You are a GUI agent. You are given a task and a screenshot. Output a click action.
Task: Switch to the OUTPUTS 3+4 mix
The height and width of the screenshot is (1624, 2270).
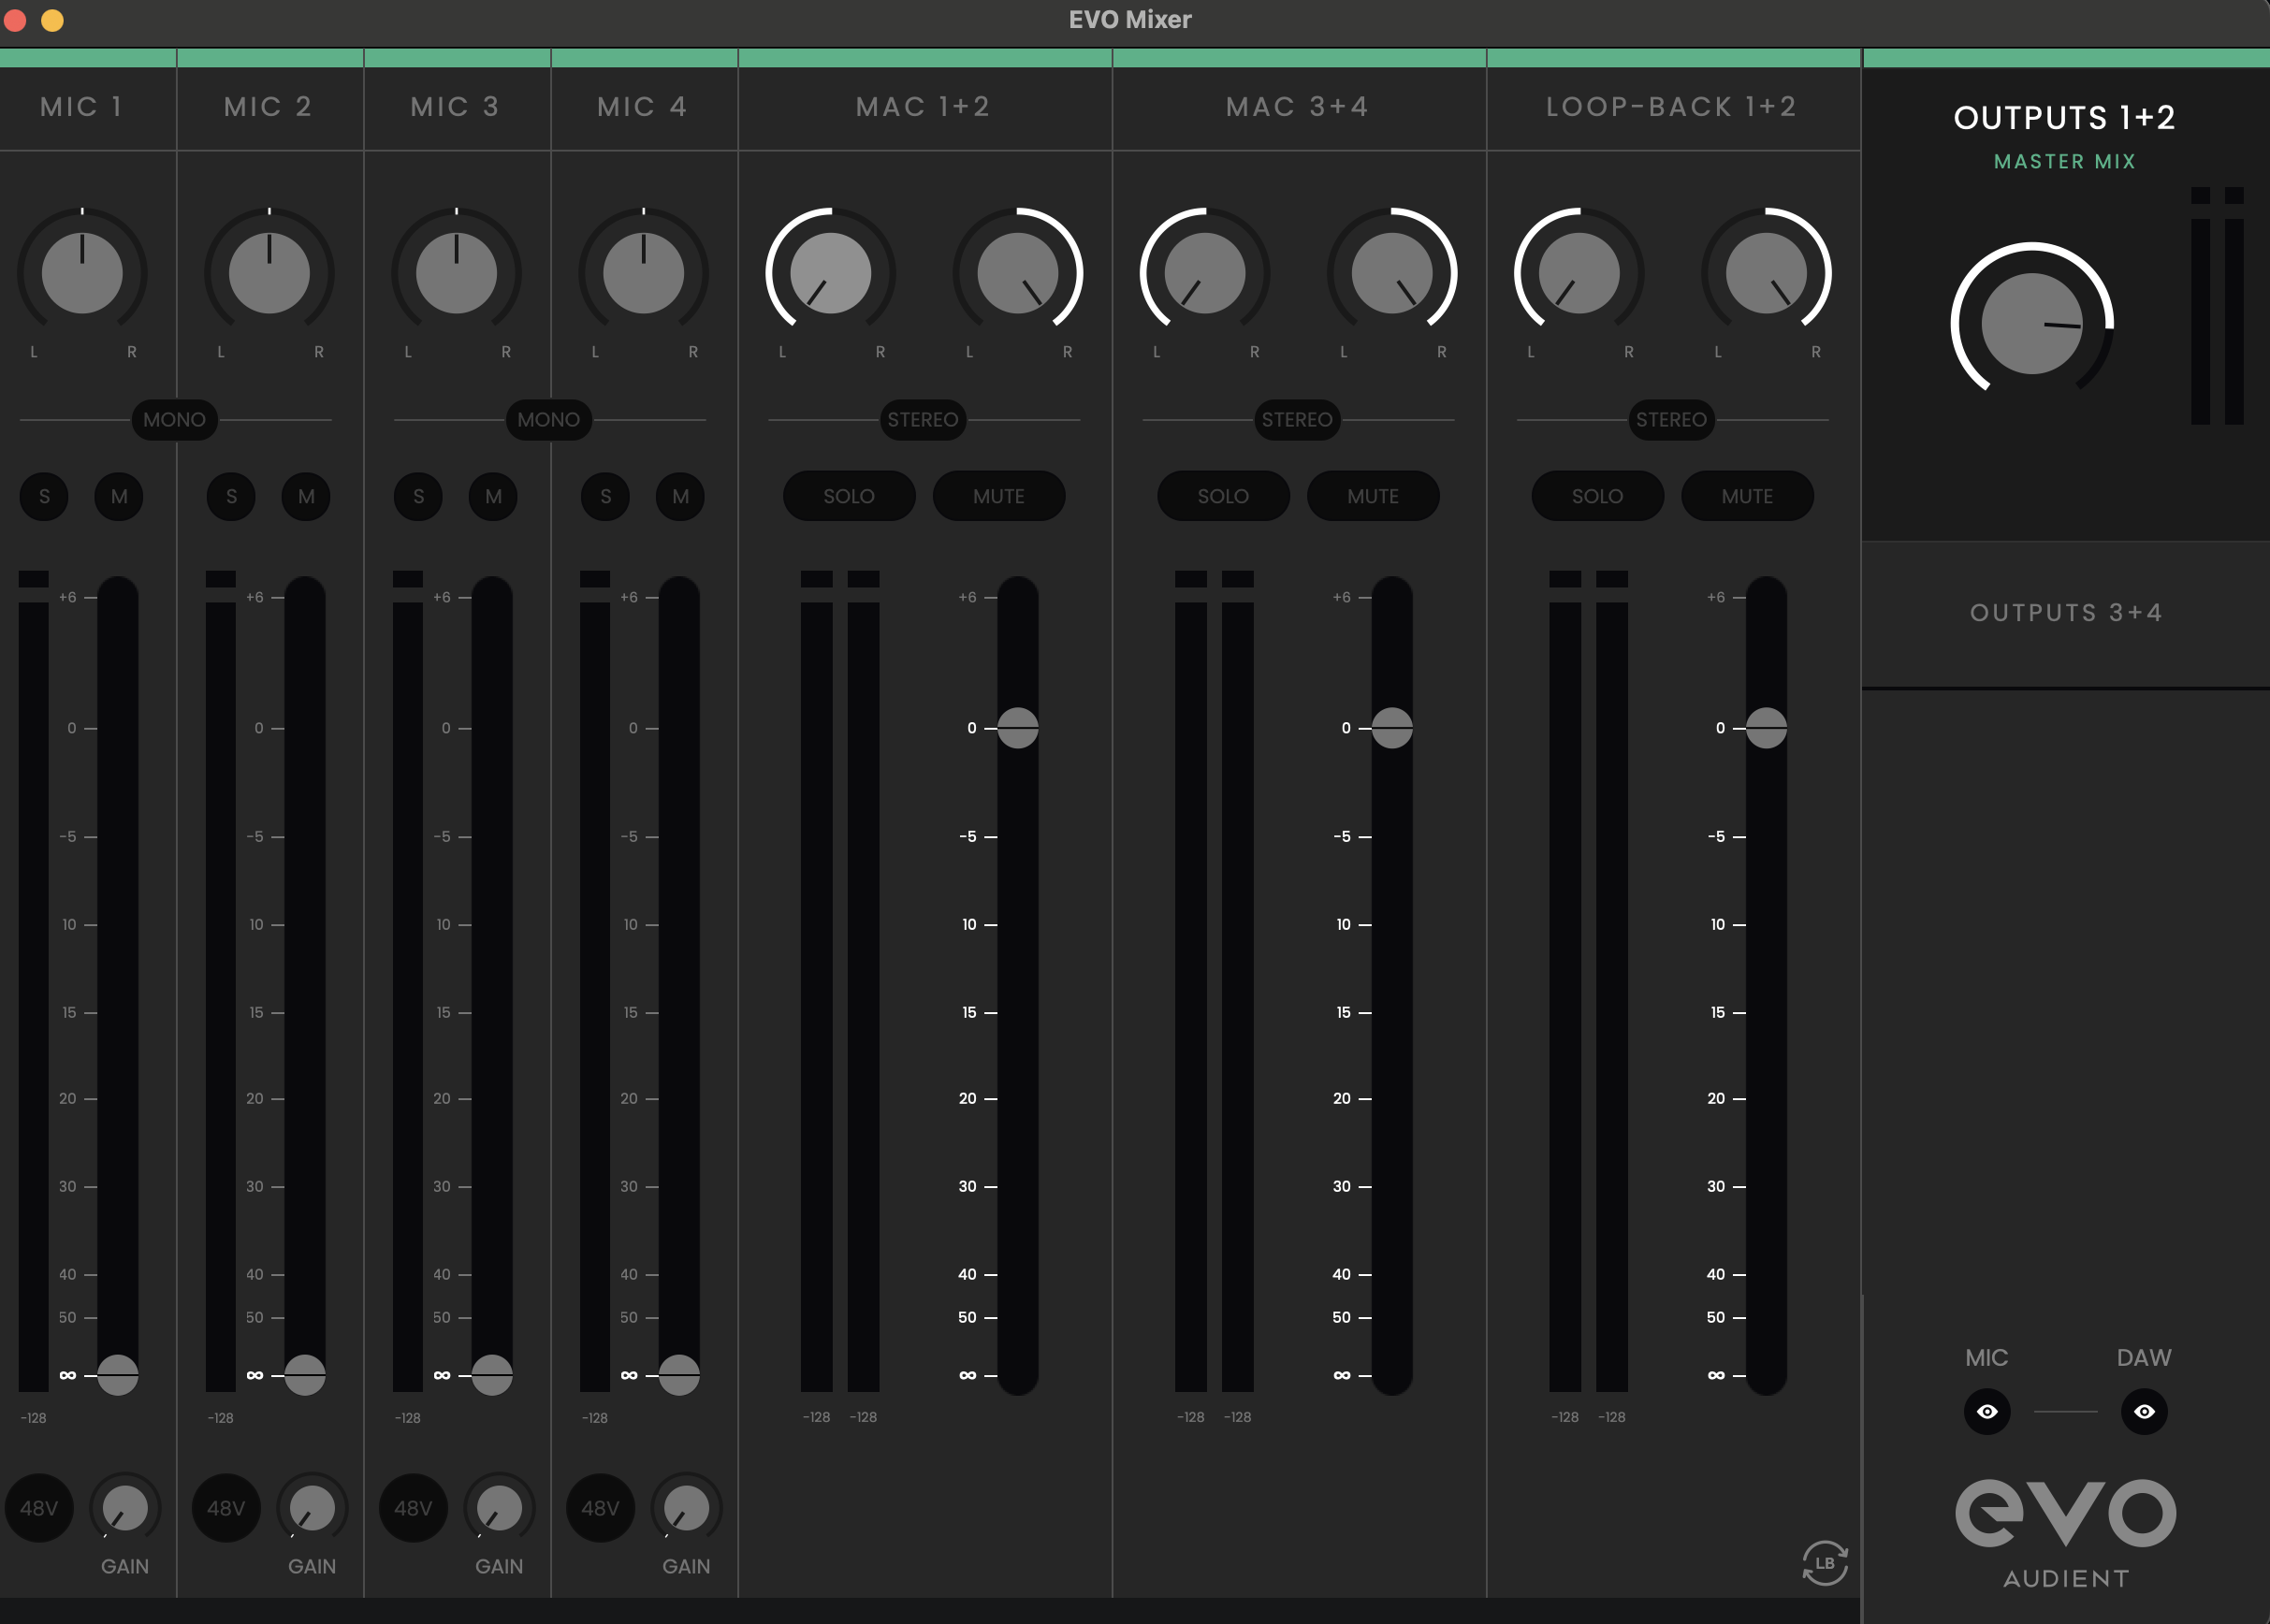[x=2066, y=612]
